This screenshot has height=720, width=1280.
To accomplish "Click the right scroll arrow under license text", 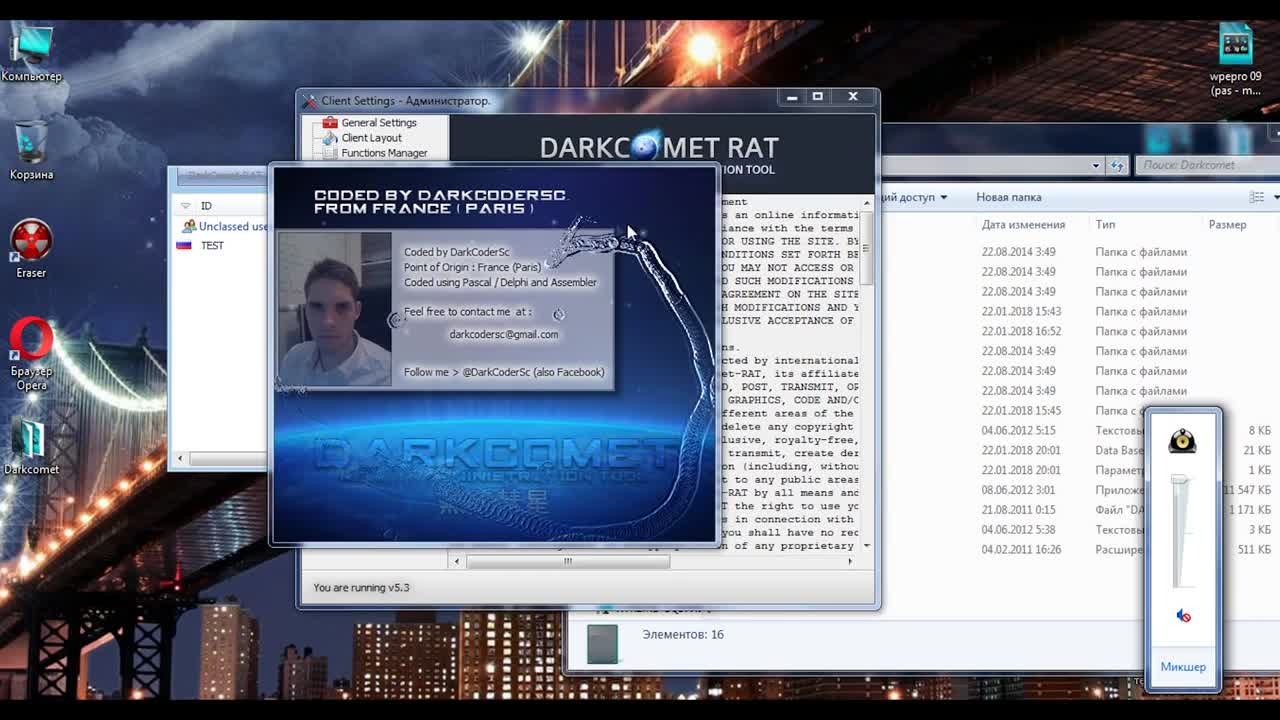I will tap(850, 561).
